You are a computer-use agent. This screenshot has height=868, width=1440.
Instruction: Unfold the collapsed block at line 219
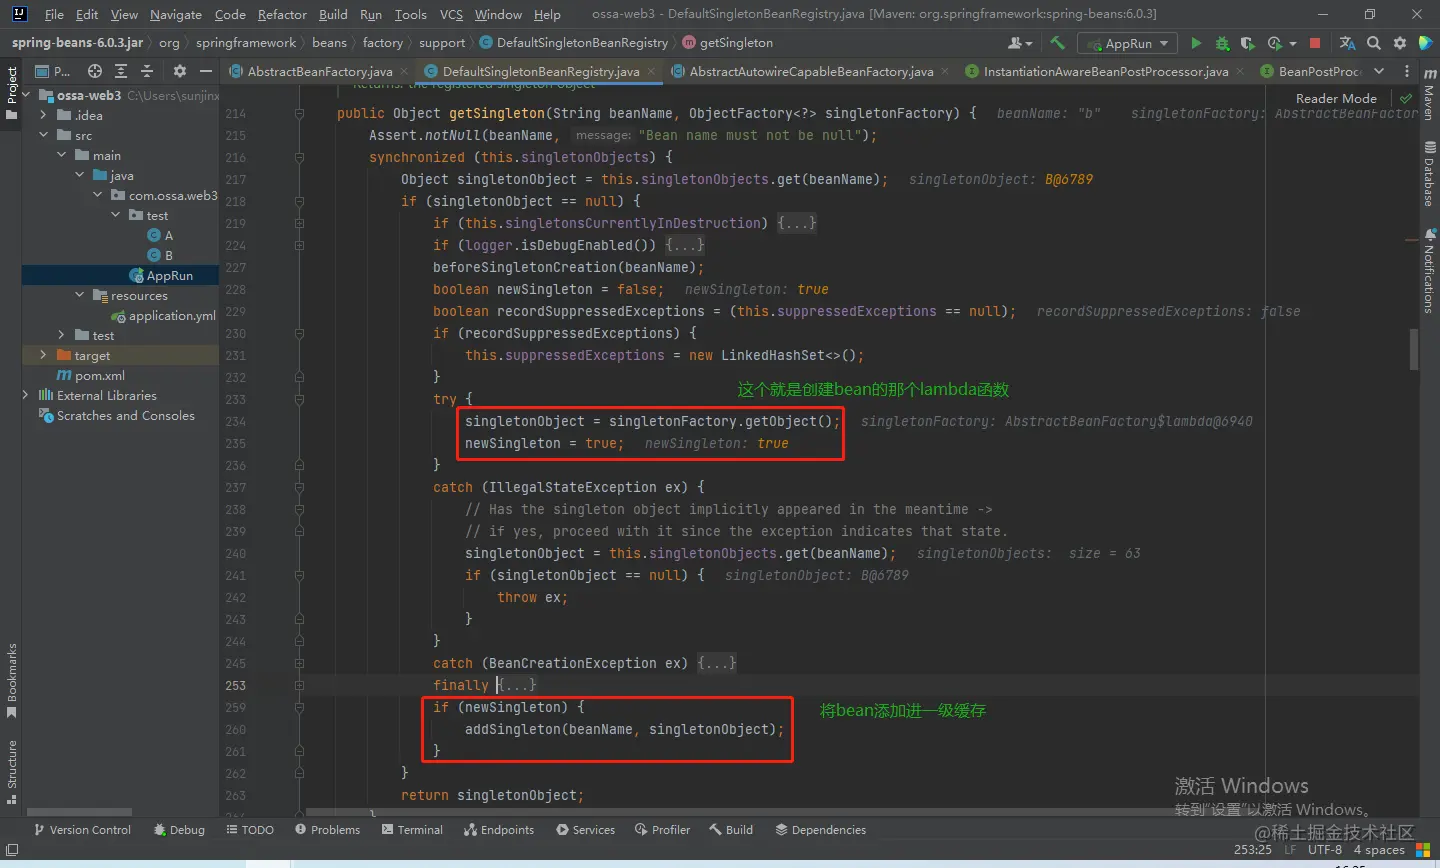(x=299, y=224)
